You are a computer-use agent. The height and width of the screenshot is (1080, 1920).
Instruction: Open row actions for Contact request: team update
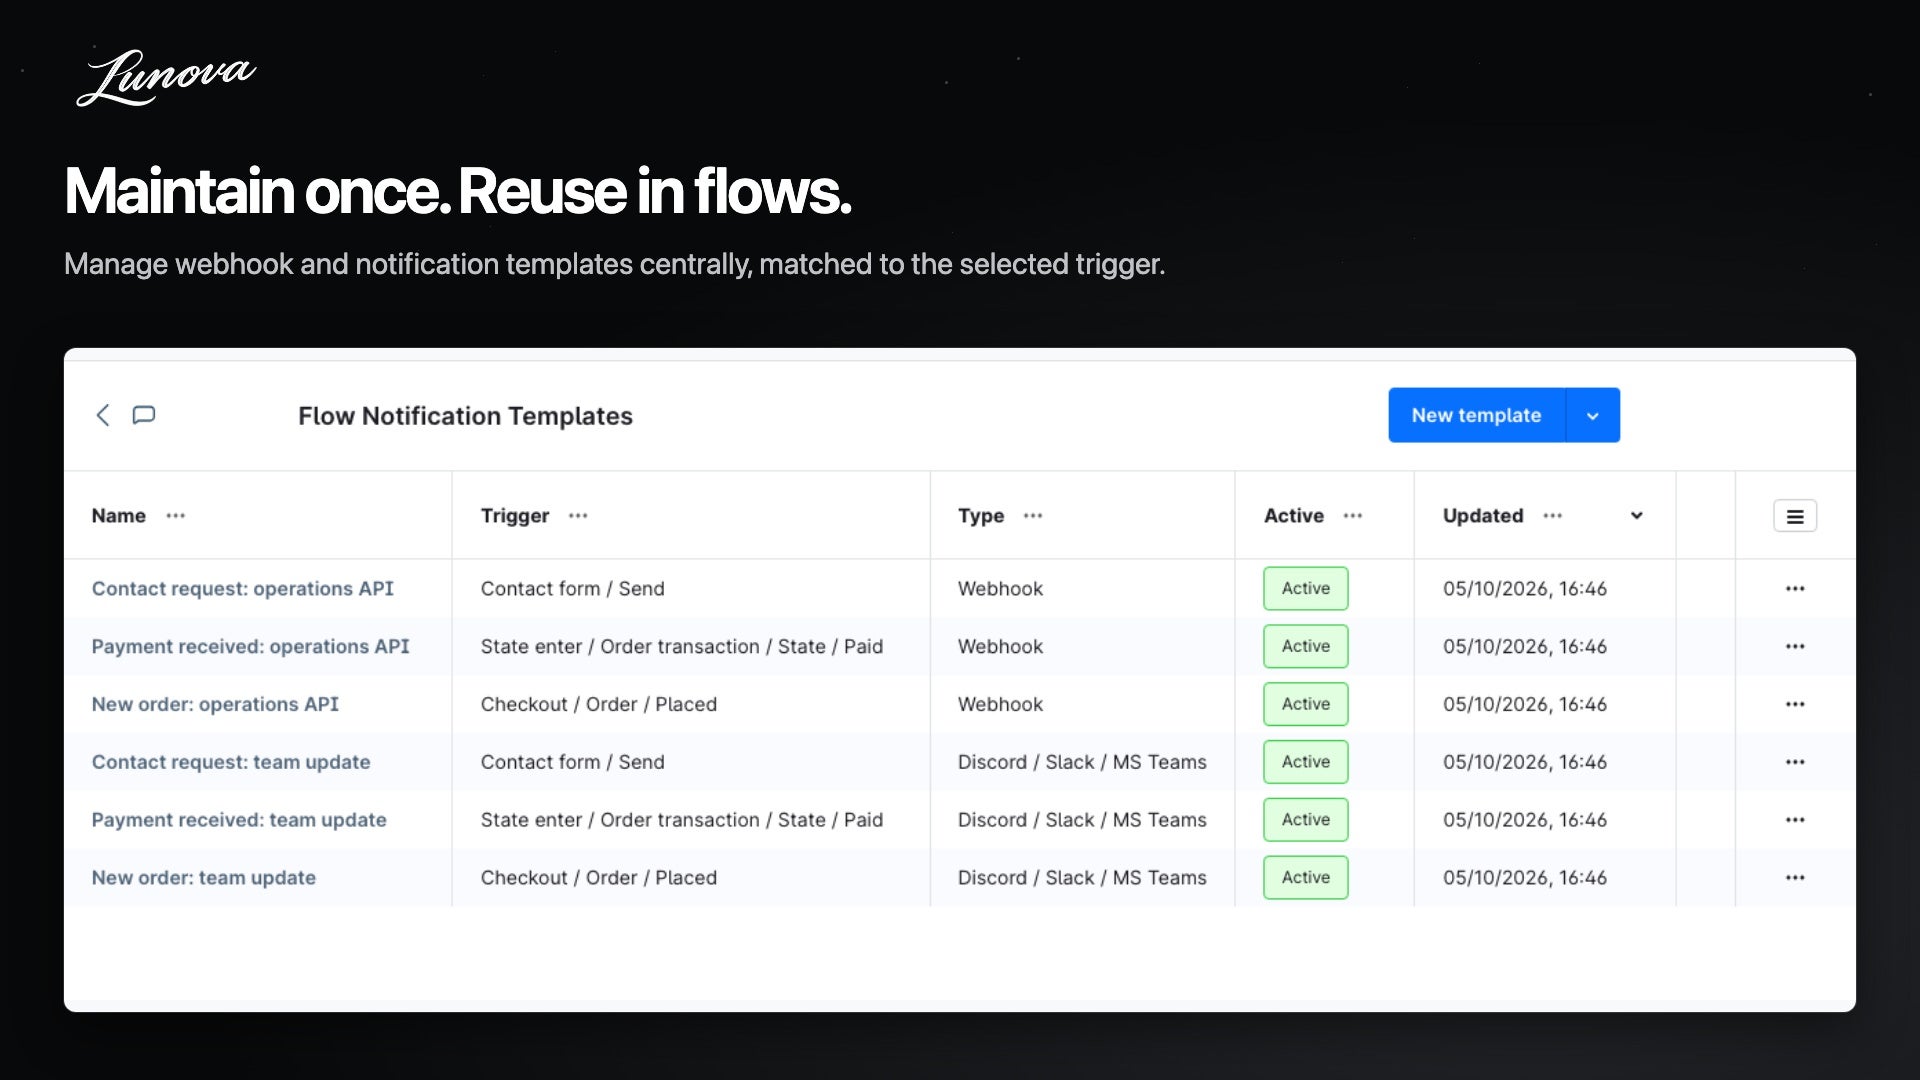1795,762
